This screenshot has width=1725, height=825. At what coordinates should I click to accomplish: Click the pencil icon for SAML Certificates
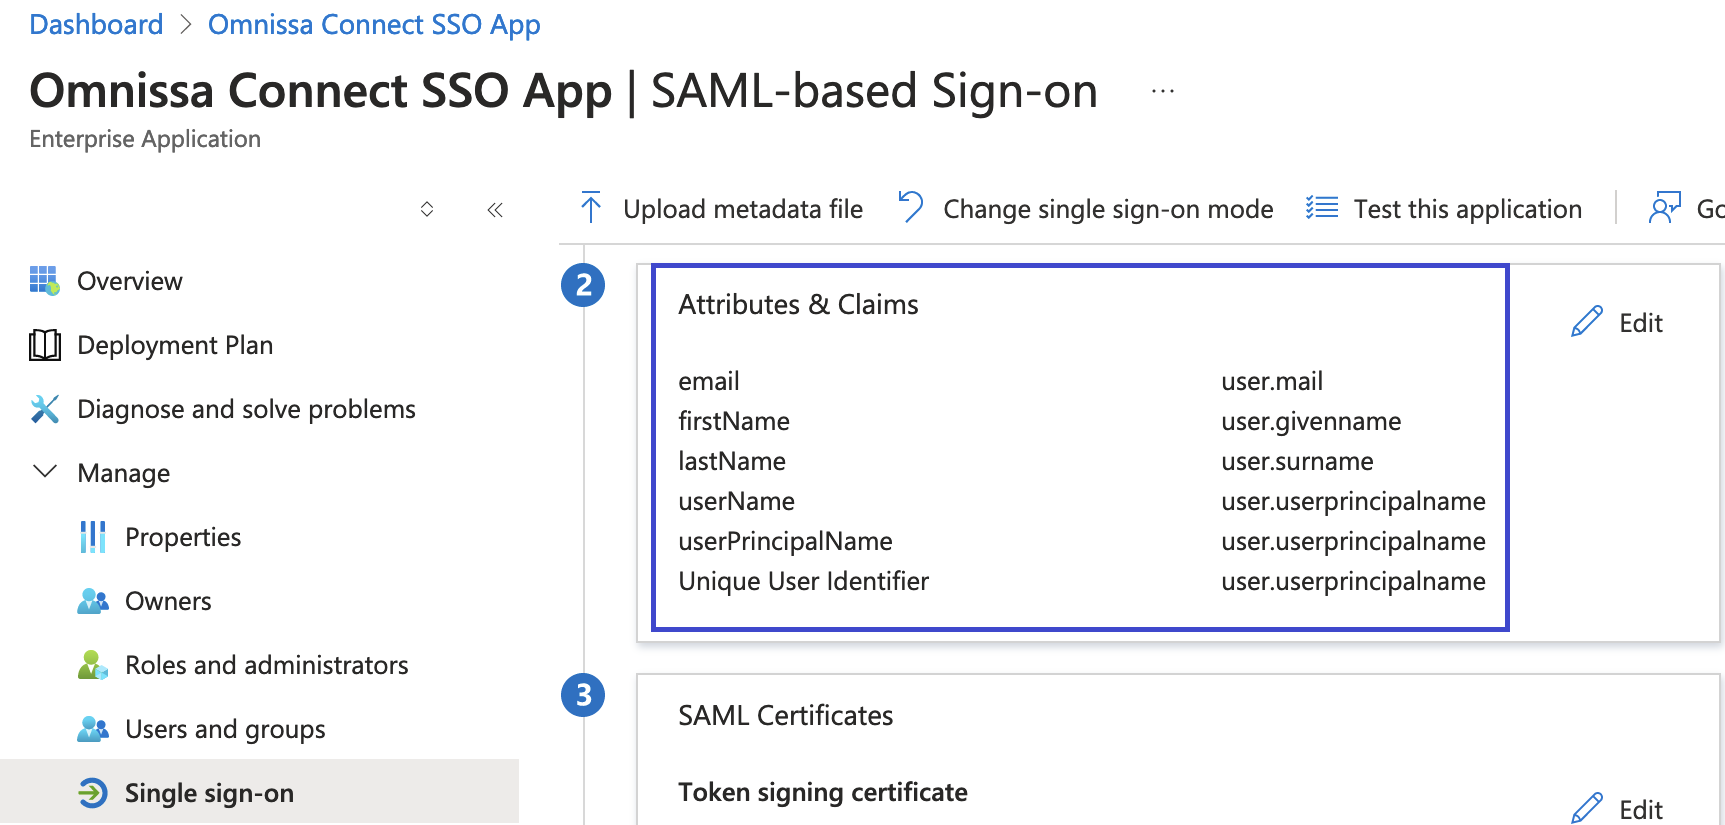1587,808
